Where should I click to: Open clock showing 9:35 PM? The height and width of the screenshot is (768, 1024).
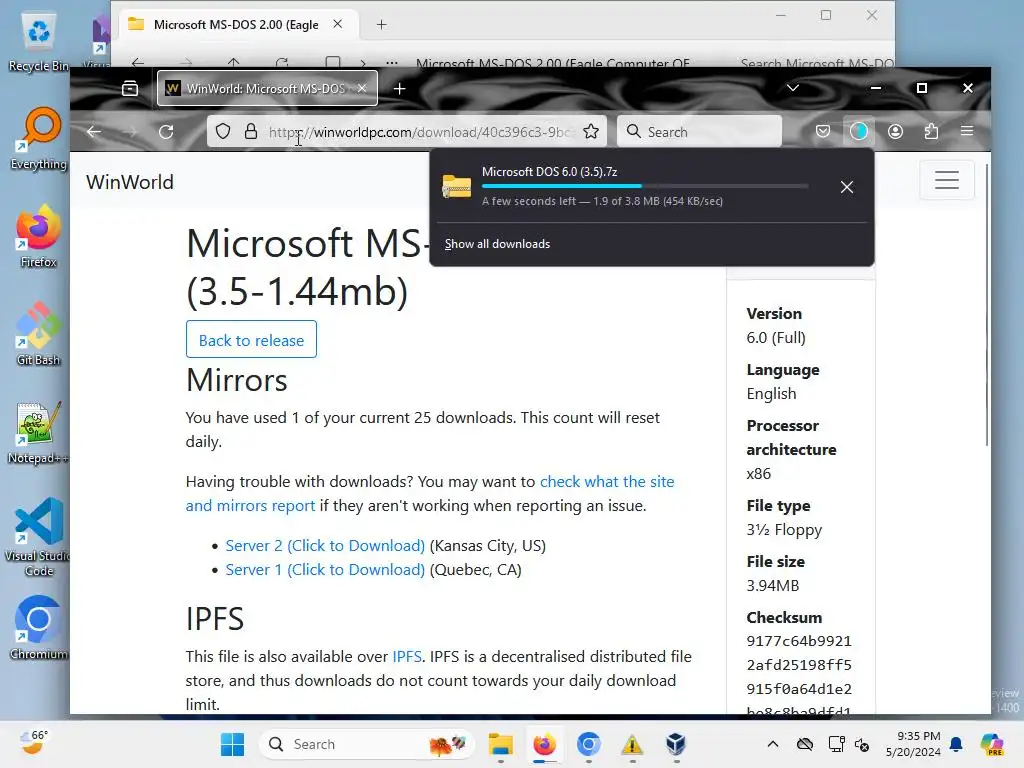(913, 744)
